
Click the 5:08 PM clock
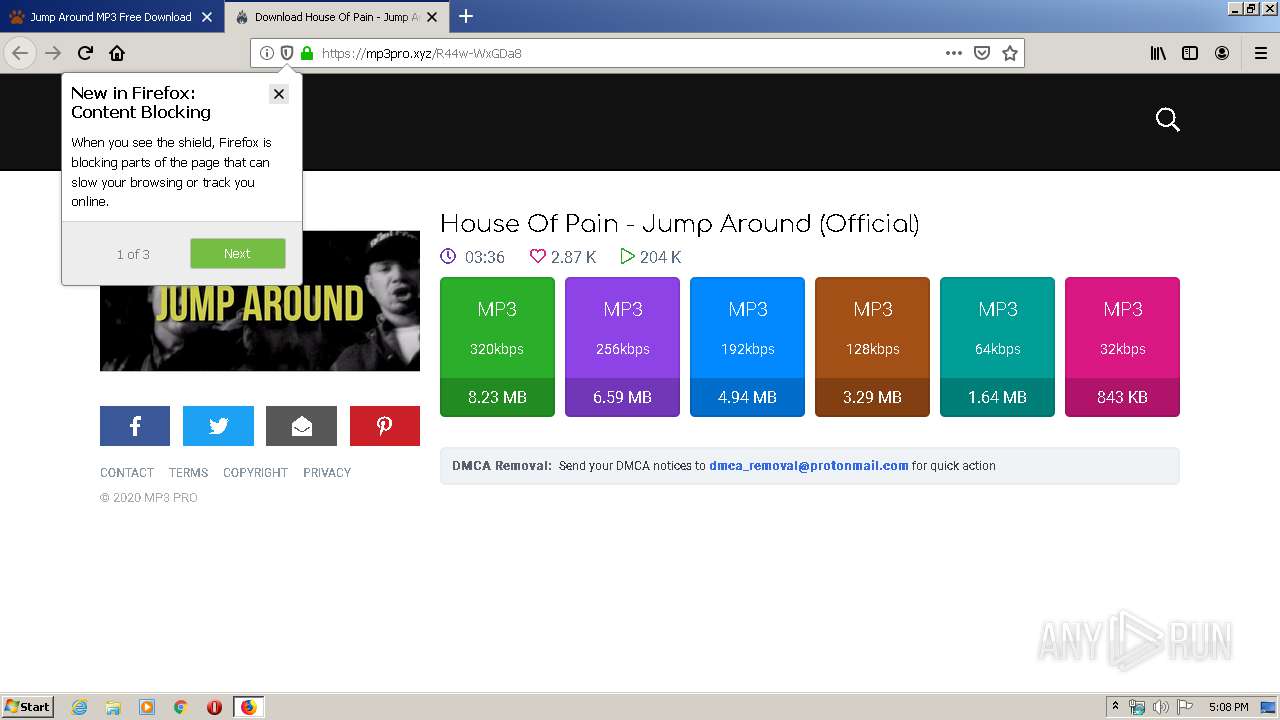click(1228, 707)
